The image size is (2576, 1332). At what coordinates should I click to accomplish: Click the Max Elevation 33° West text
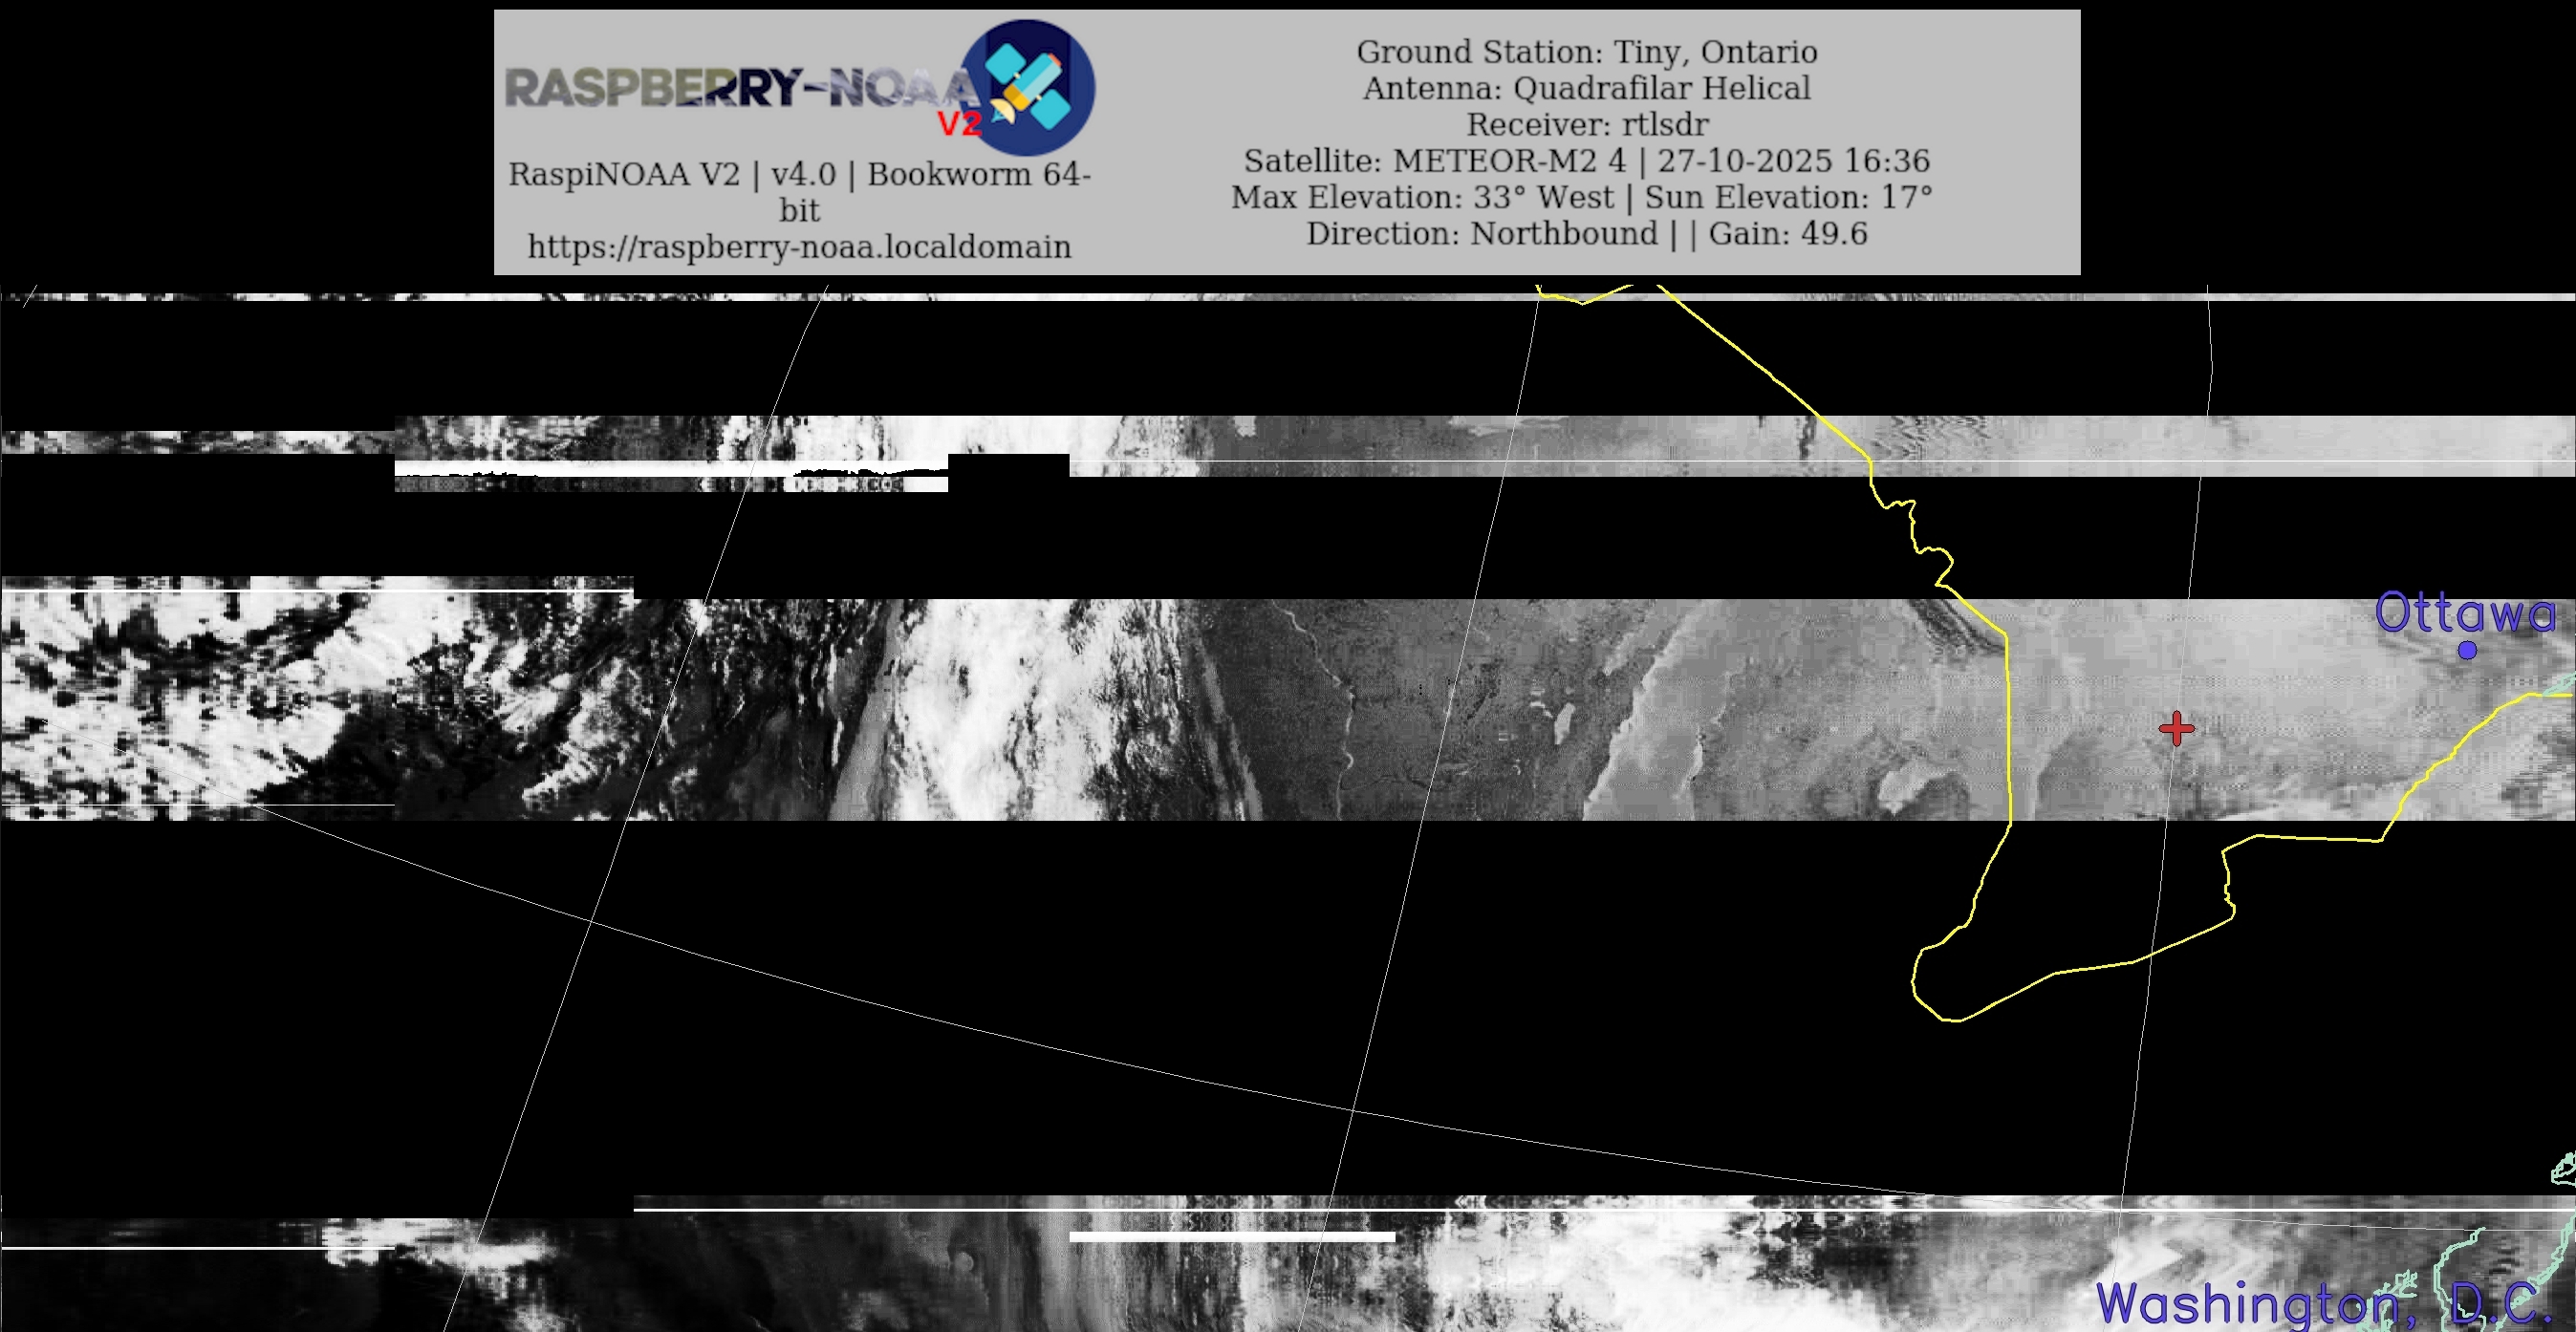[x=1422, y=198]
